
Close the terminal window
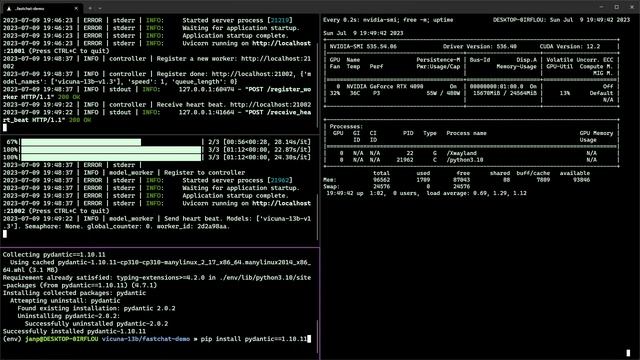tap(631, 7)
